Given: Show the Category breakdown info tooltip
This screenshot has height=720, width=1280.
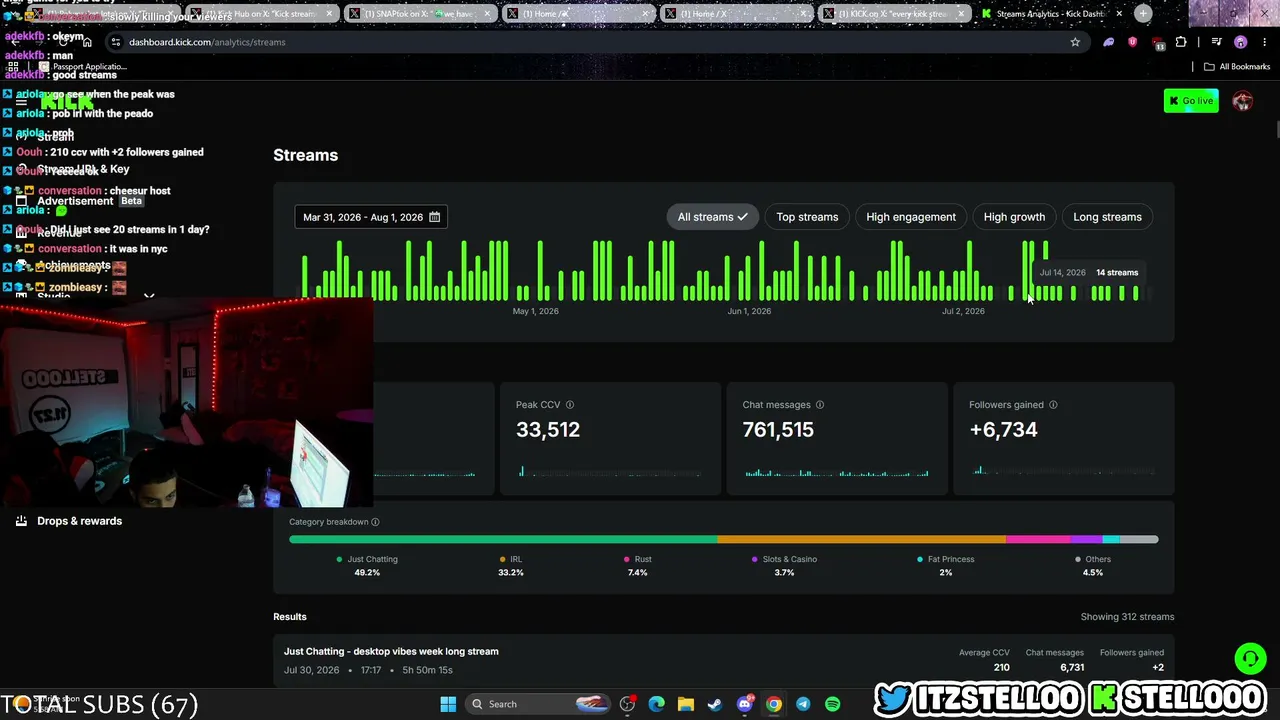Looking at the screenshot, I should pos(375,522).
